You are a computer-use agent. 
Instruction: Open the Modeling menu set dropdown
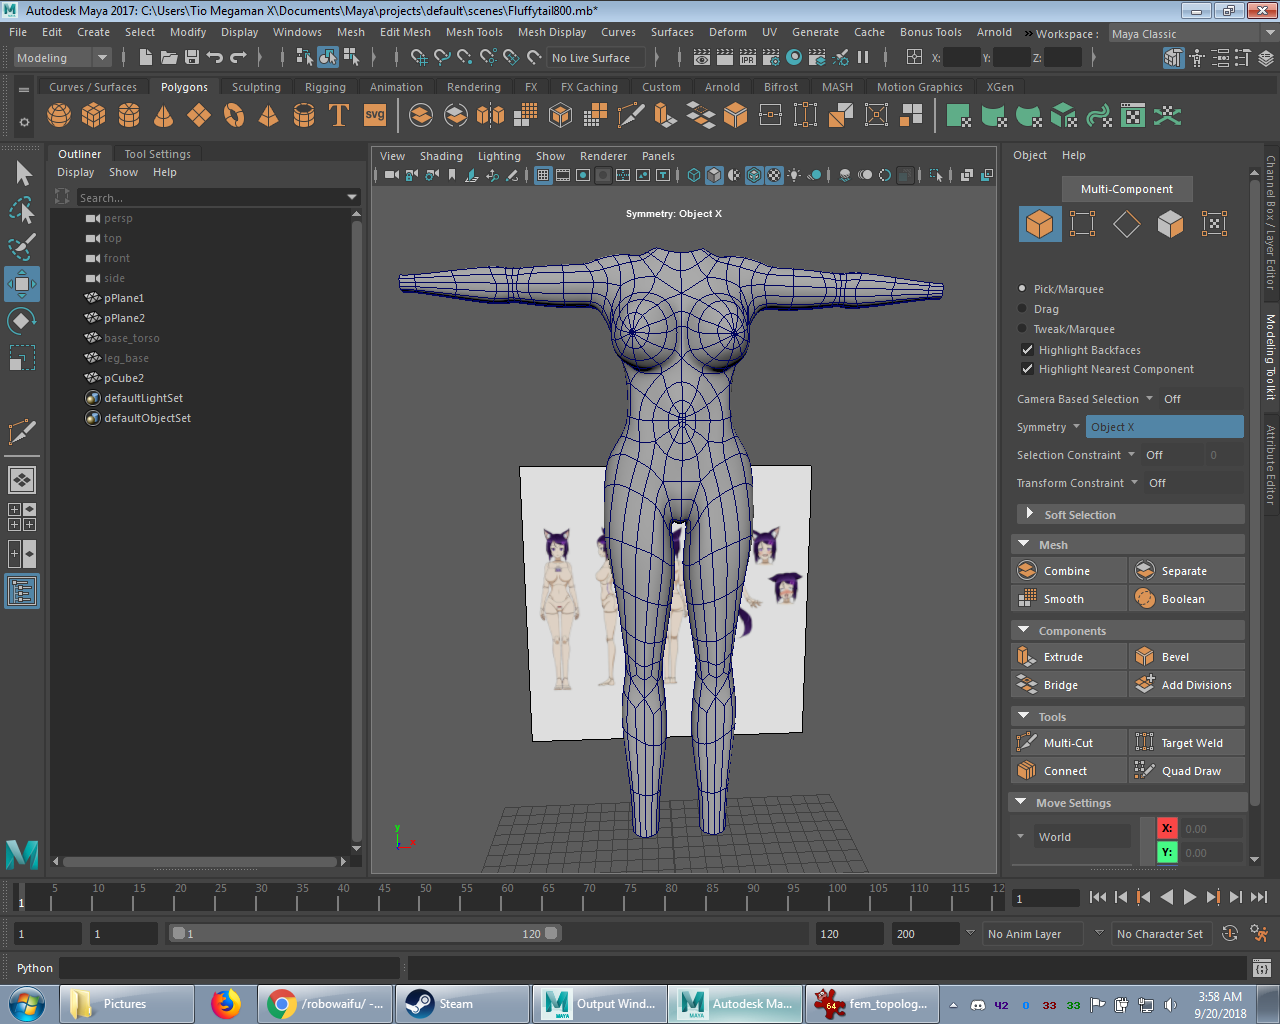point(62,58)
